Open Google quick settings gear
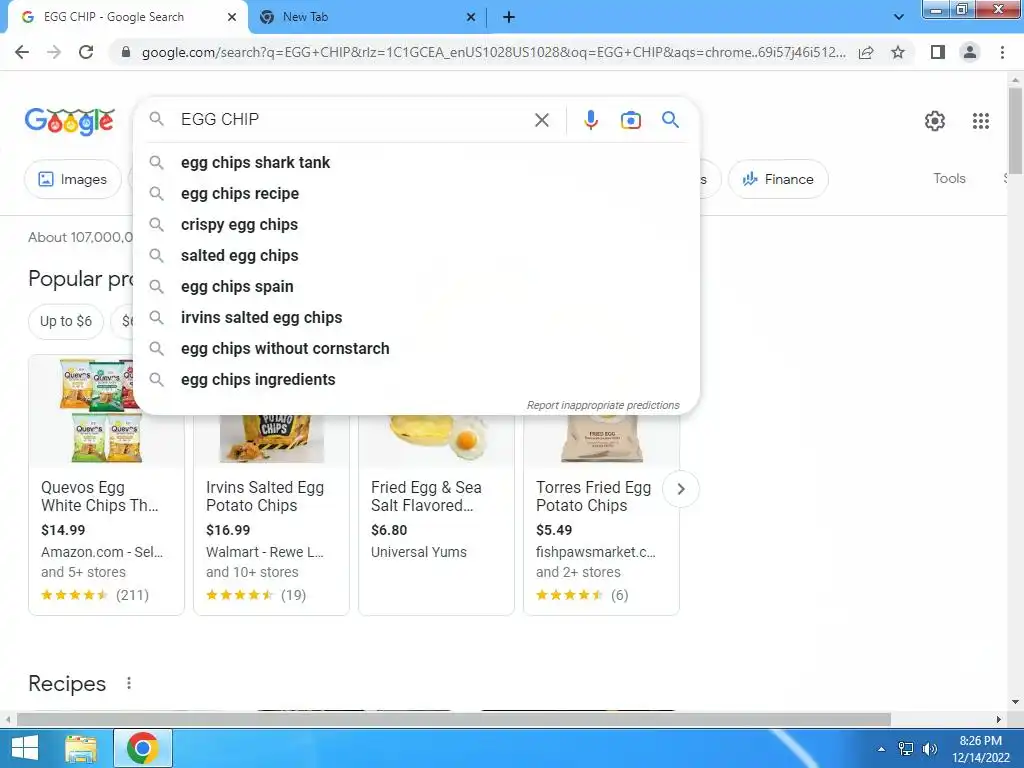Screen dimensions: 1024x768 point(935,121)
